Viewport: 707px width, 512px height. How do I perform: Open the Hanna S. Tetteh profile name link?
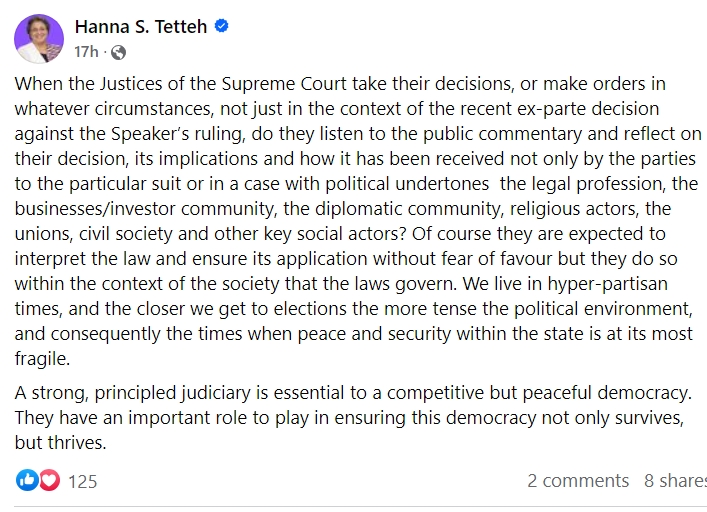(141, 27)
